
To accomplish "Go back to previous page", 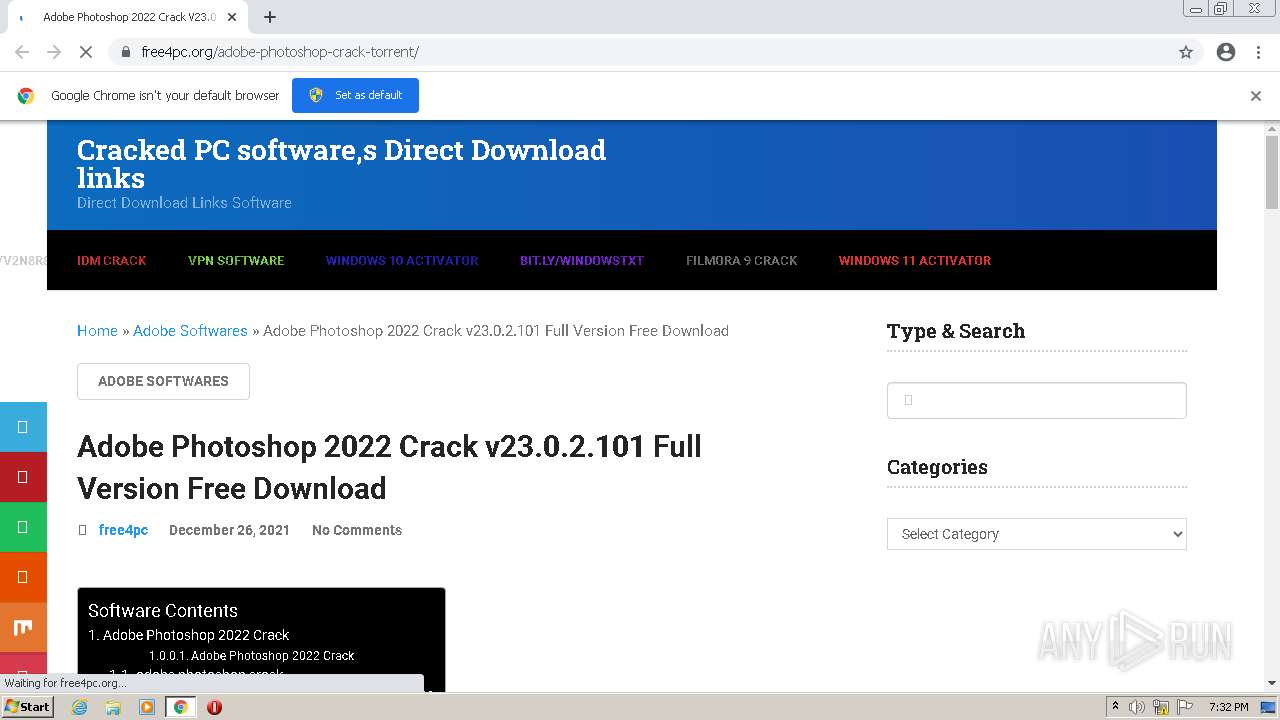I will tap(22, 52).
